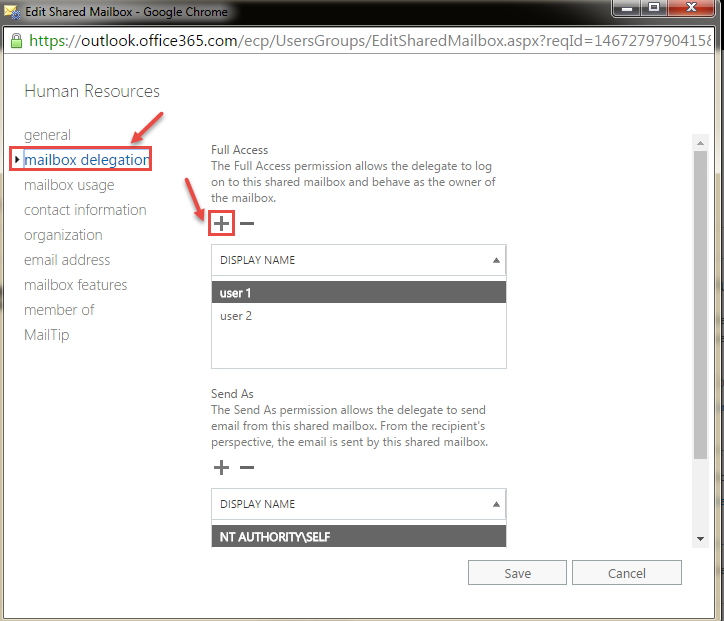
Task: Click the scrollbar up arrow
Action: [700, 143]
